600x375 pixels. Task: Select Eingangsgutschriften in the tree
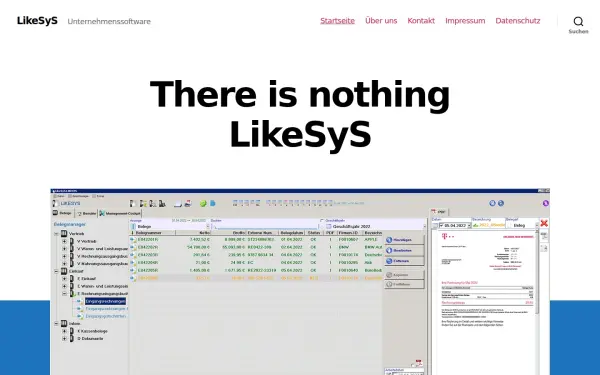106,316
